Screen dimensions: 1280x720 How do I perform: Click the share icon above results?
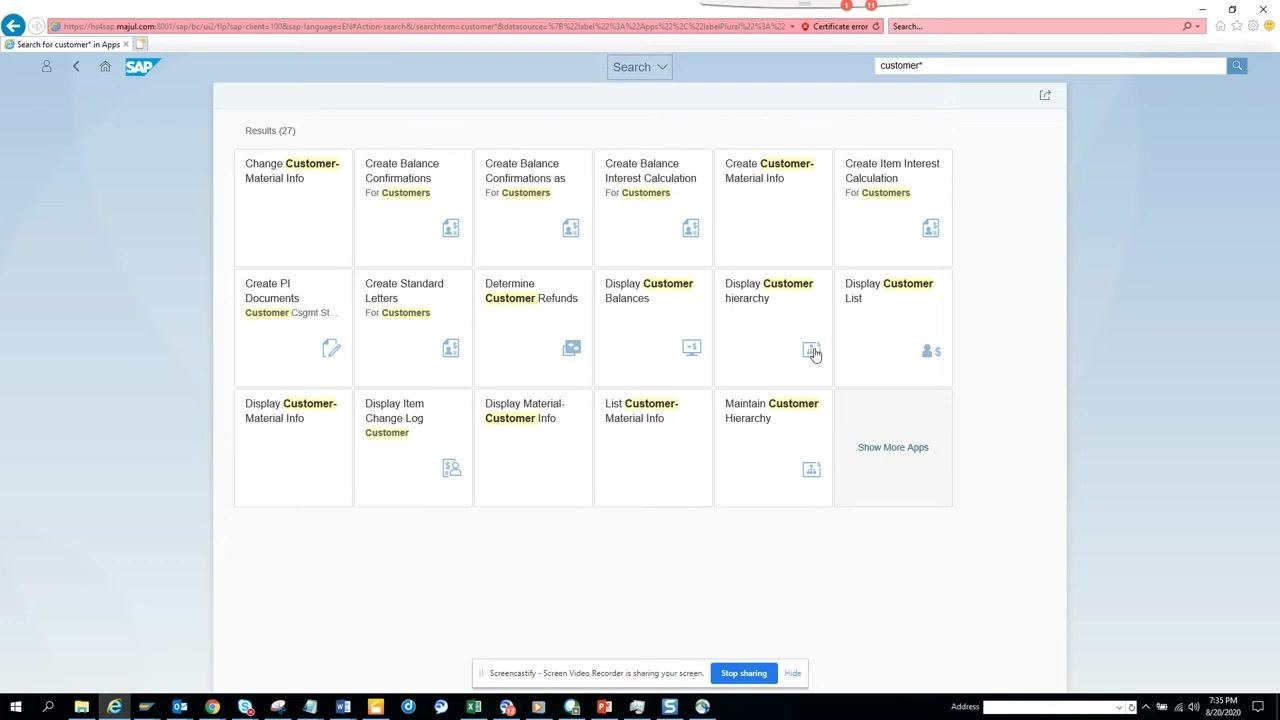[1045, 95]
